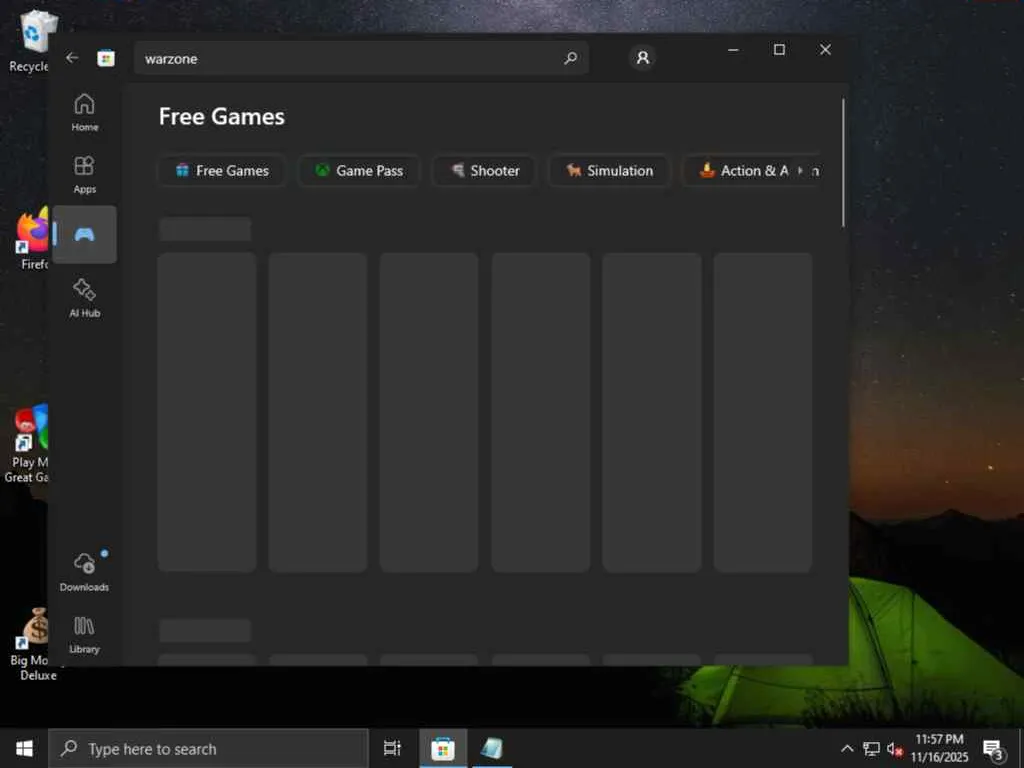This screenshot has height=768, width=1024.
Task: Open AI Hub in the sidebar
Action: [x=85, y=298]
